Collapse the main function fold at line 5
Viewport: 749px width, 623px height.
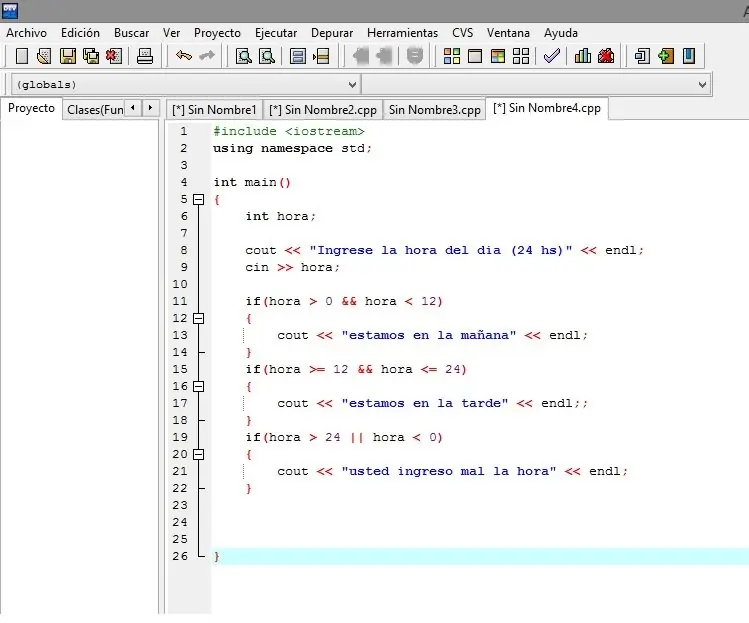[198, 199]
